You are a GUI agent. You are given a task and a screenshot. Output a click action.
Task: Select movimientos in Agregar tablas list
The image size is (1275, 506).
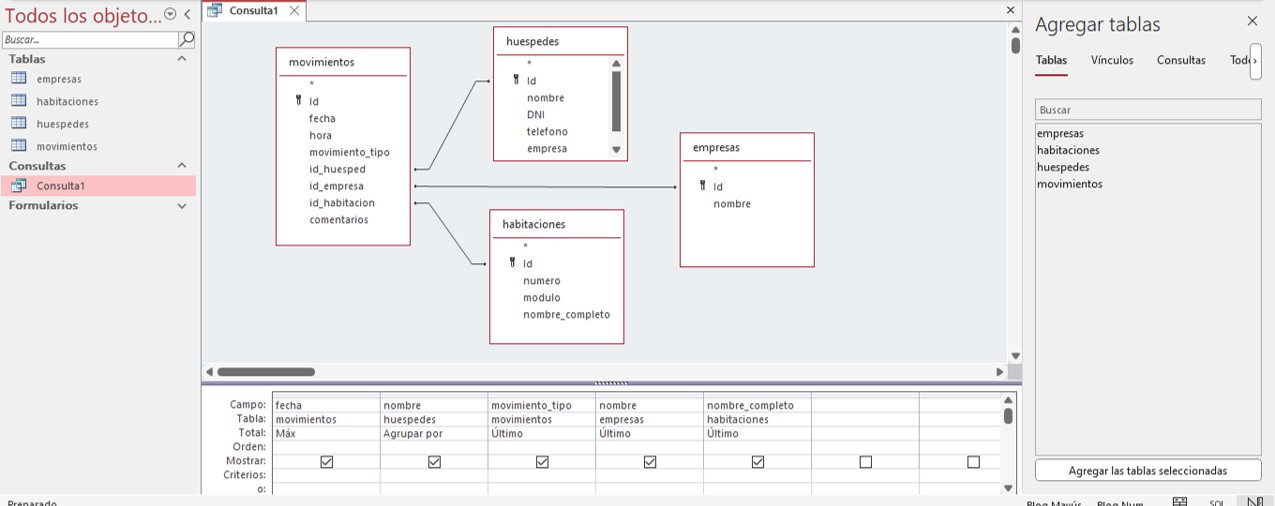tap(1070, 184)
